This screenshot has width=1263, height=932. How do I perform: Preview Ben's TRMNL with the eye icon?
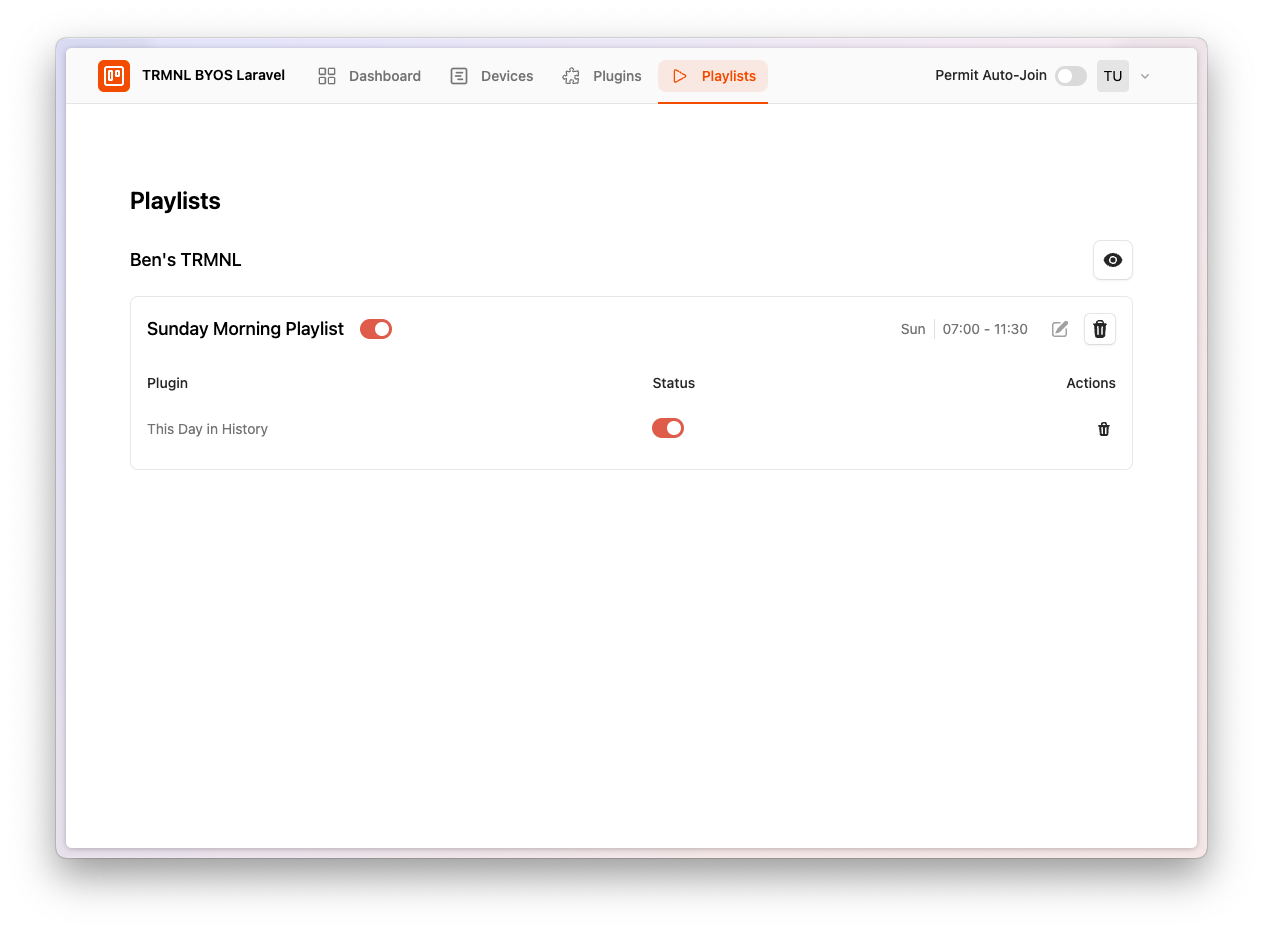(x=1112, y=260)
